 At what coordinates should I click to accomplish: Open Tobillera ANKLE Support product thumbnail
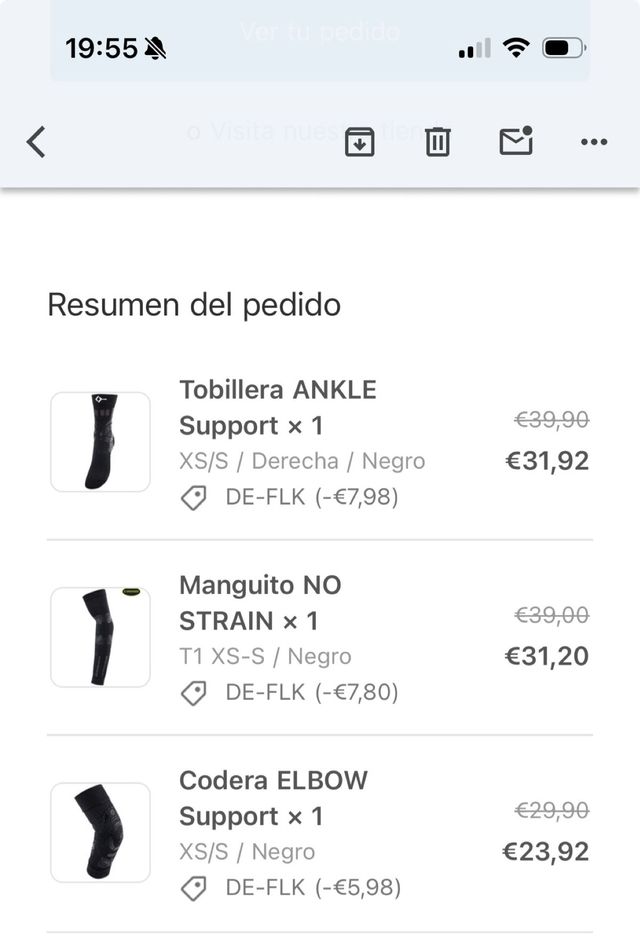click(100, 442)
